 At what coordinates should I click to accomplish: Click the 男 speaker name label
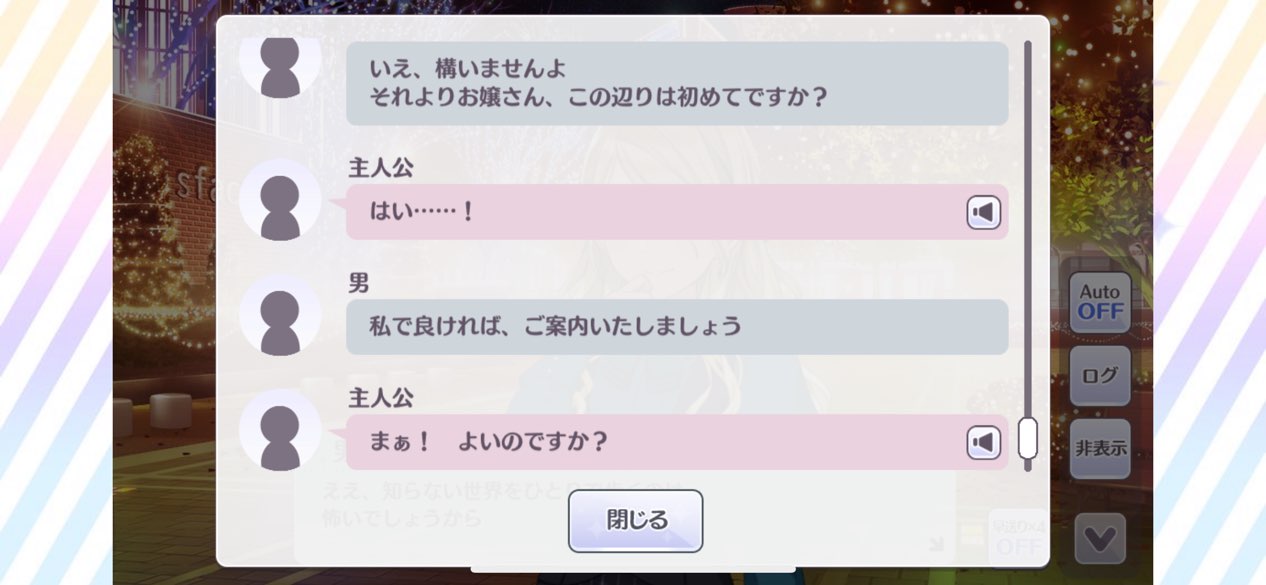coord(359,284)
